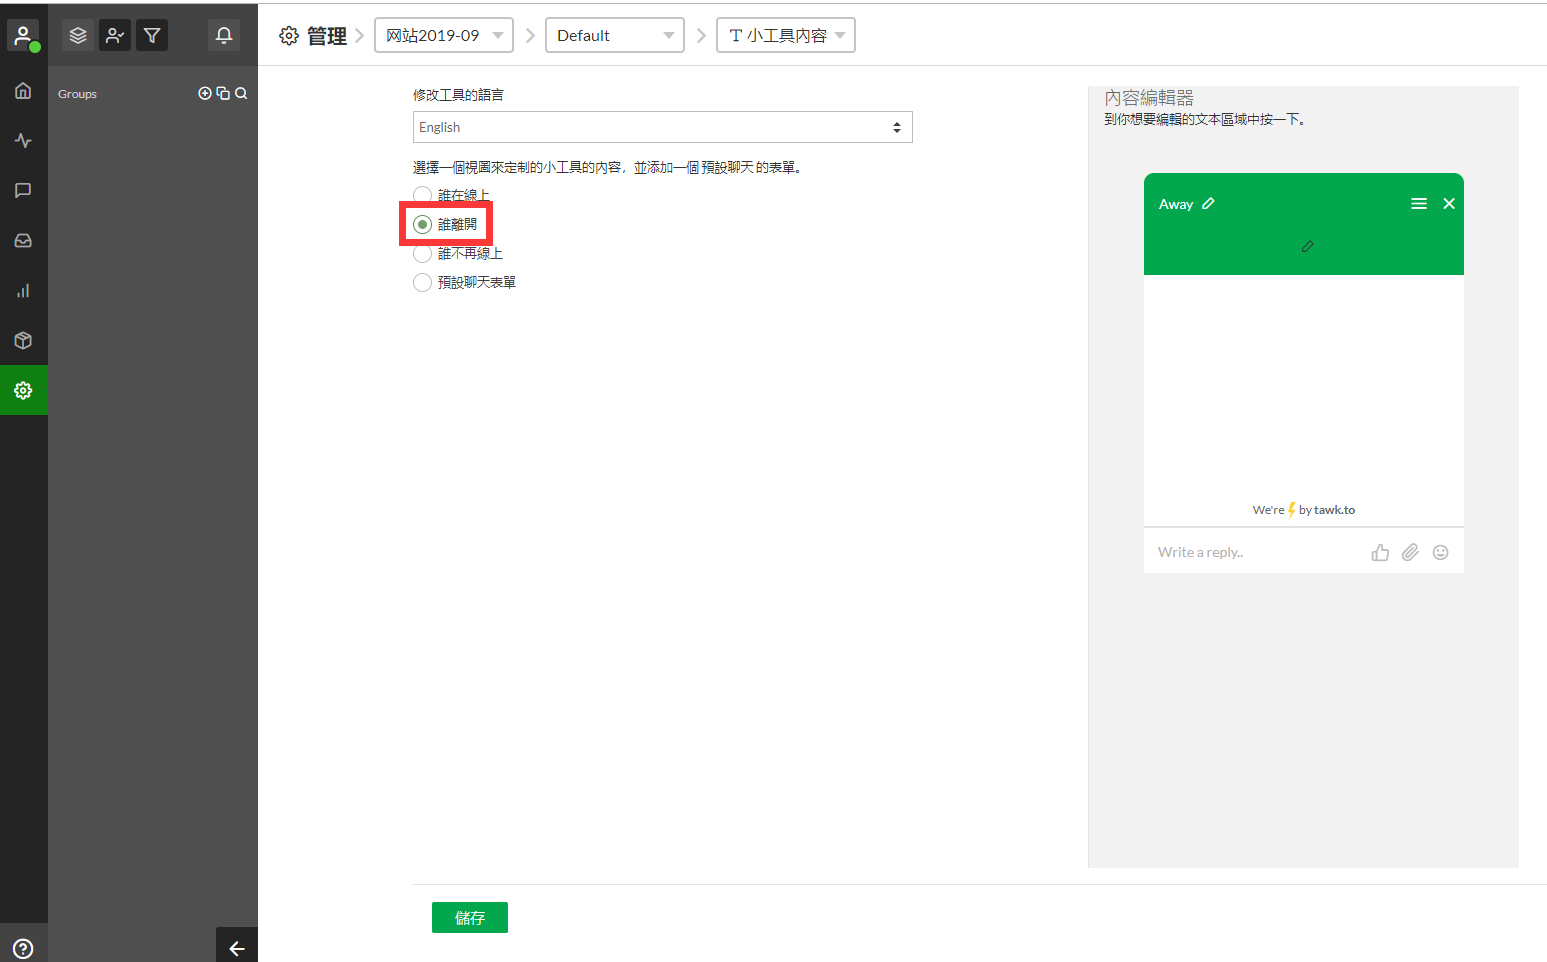Open the home dashboard icon in sidebar
Screen dimensions: 1547x962
click(23, 91)
